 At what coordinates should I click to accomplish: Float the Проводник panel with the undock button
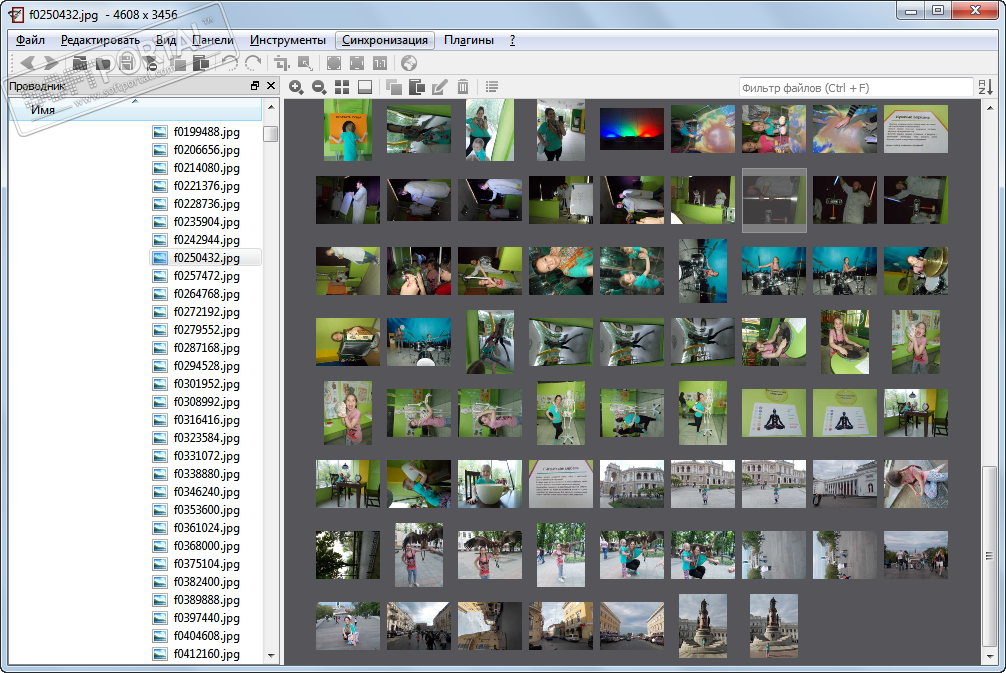point(255,85)
